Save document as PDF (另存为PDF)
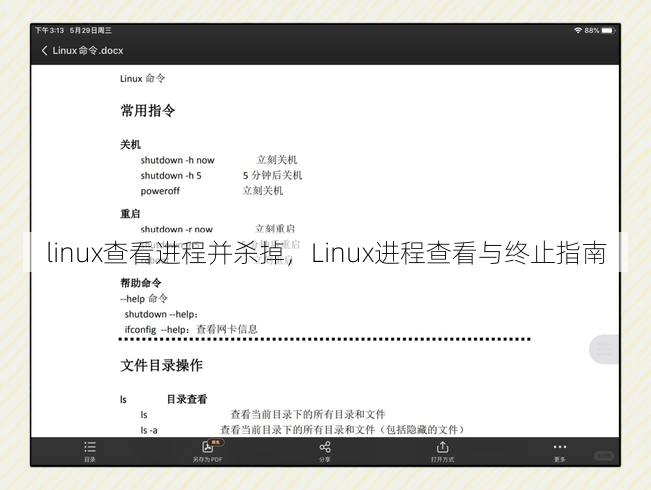Image resolution: width=651 pixels, height=490 pixels. point(208,452)
